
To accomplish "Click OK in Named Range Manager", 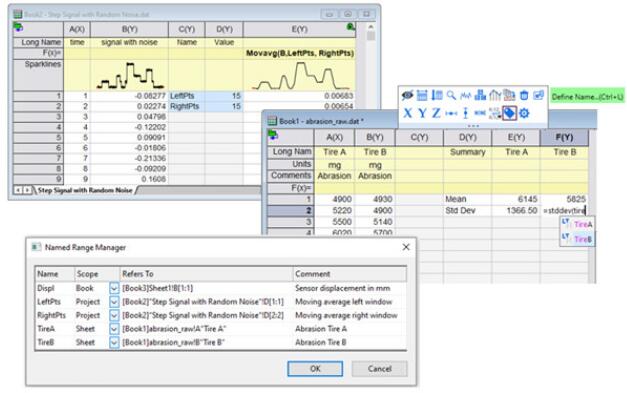I will click(315, 369).
